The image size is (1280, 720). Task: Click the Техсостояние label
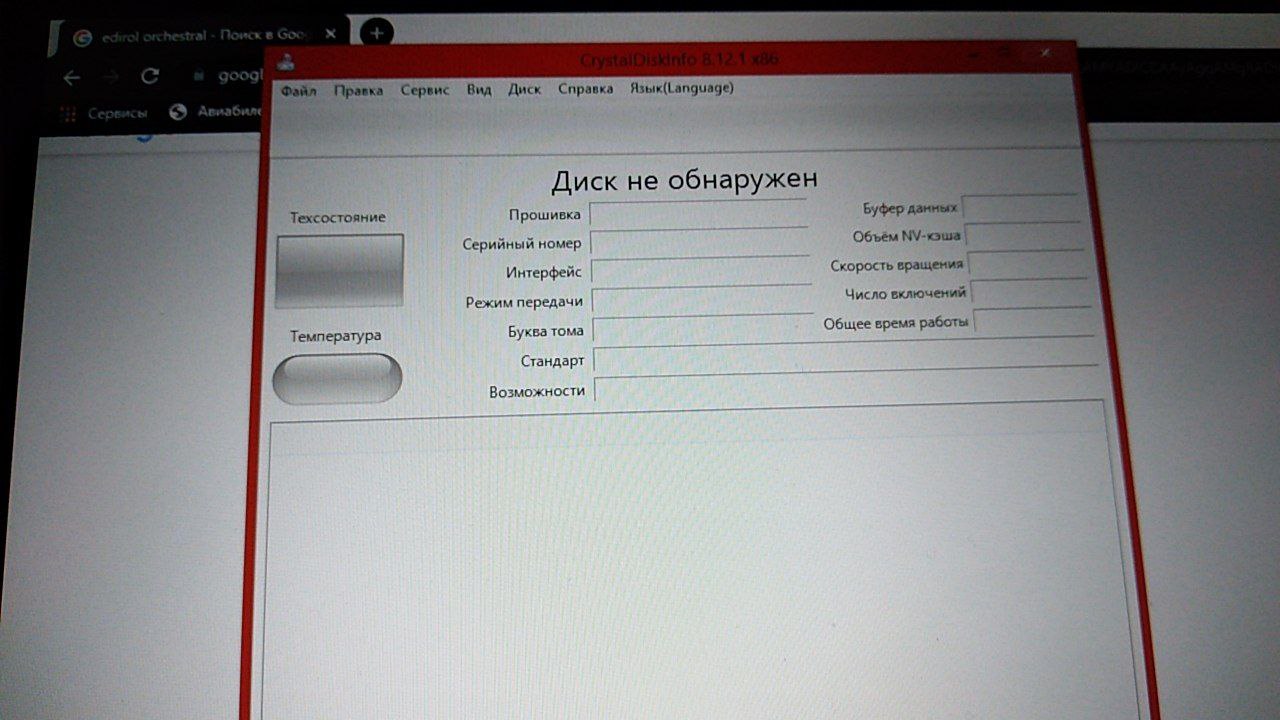point(338,217)
